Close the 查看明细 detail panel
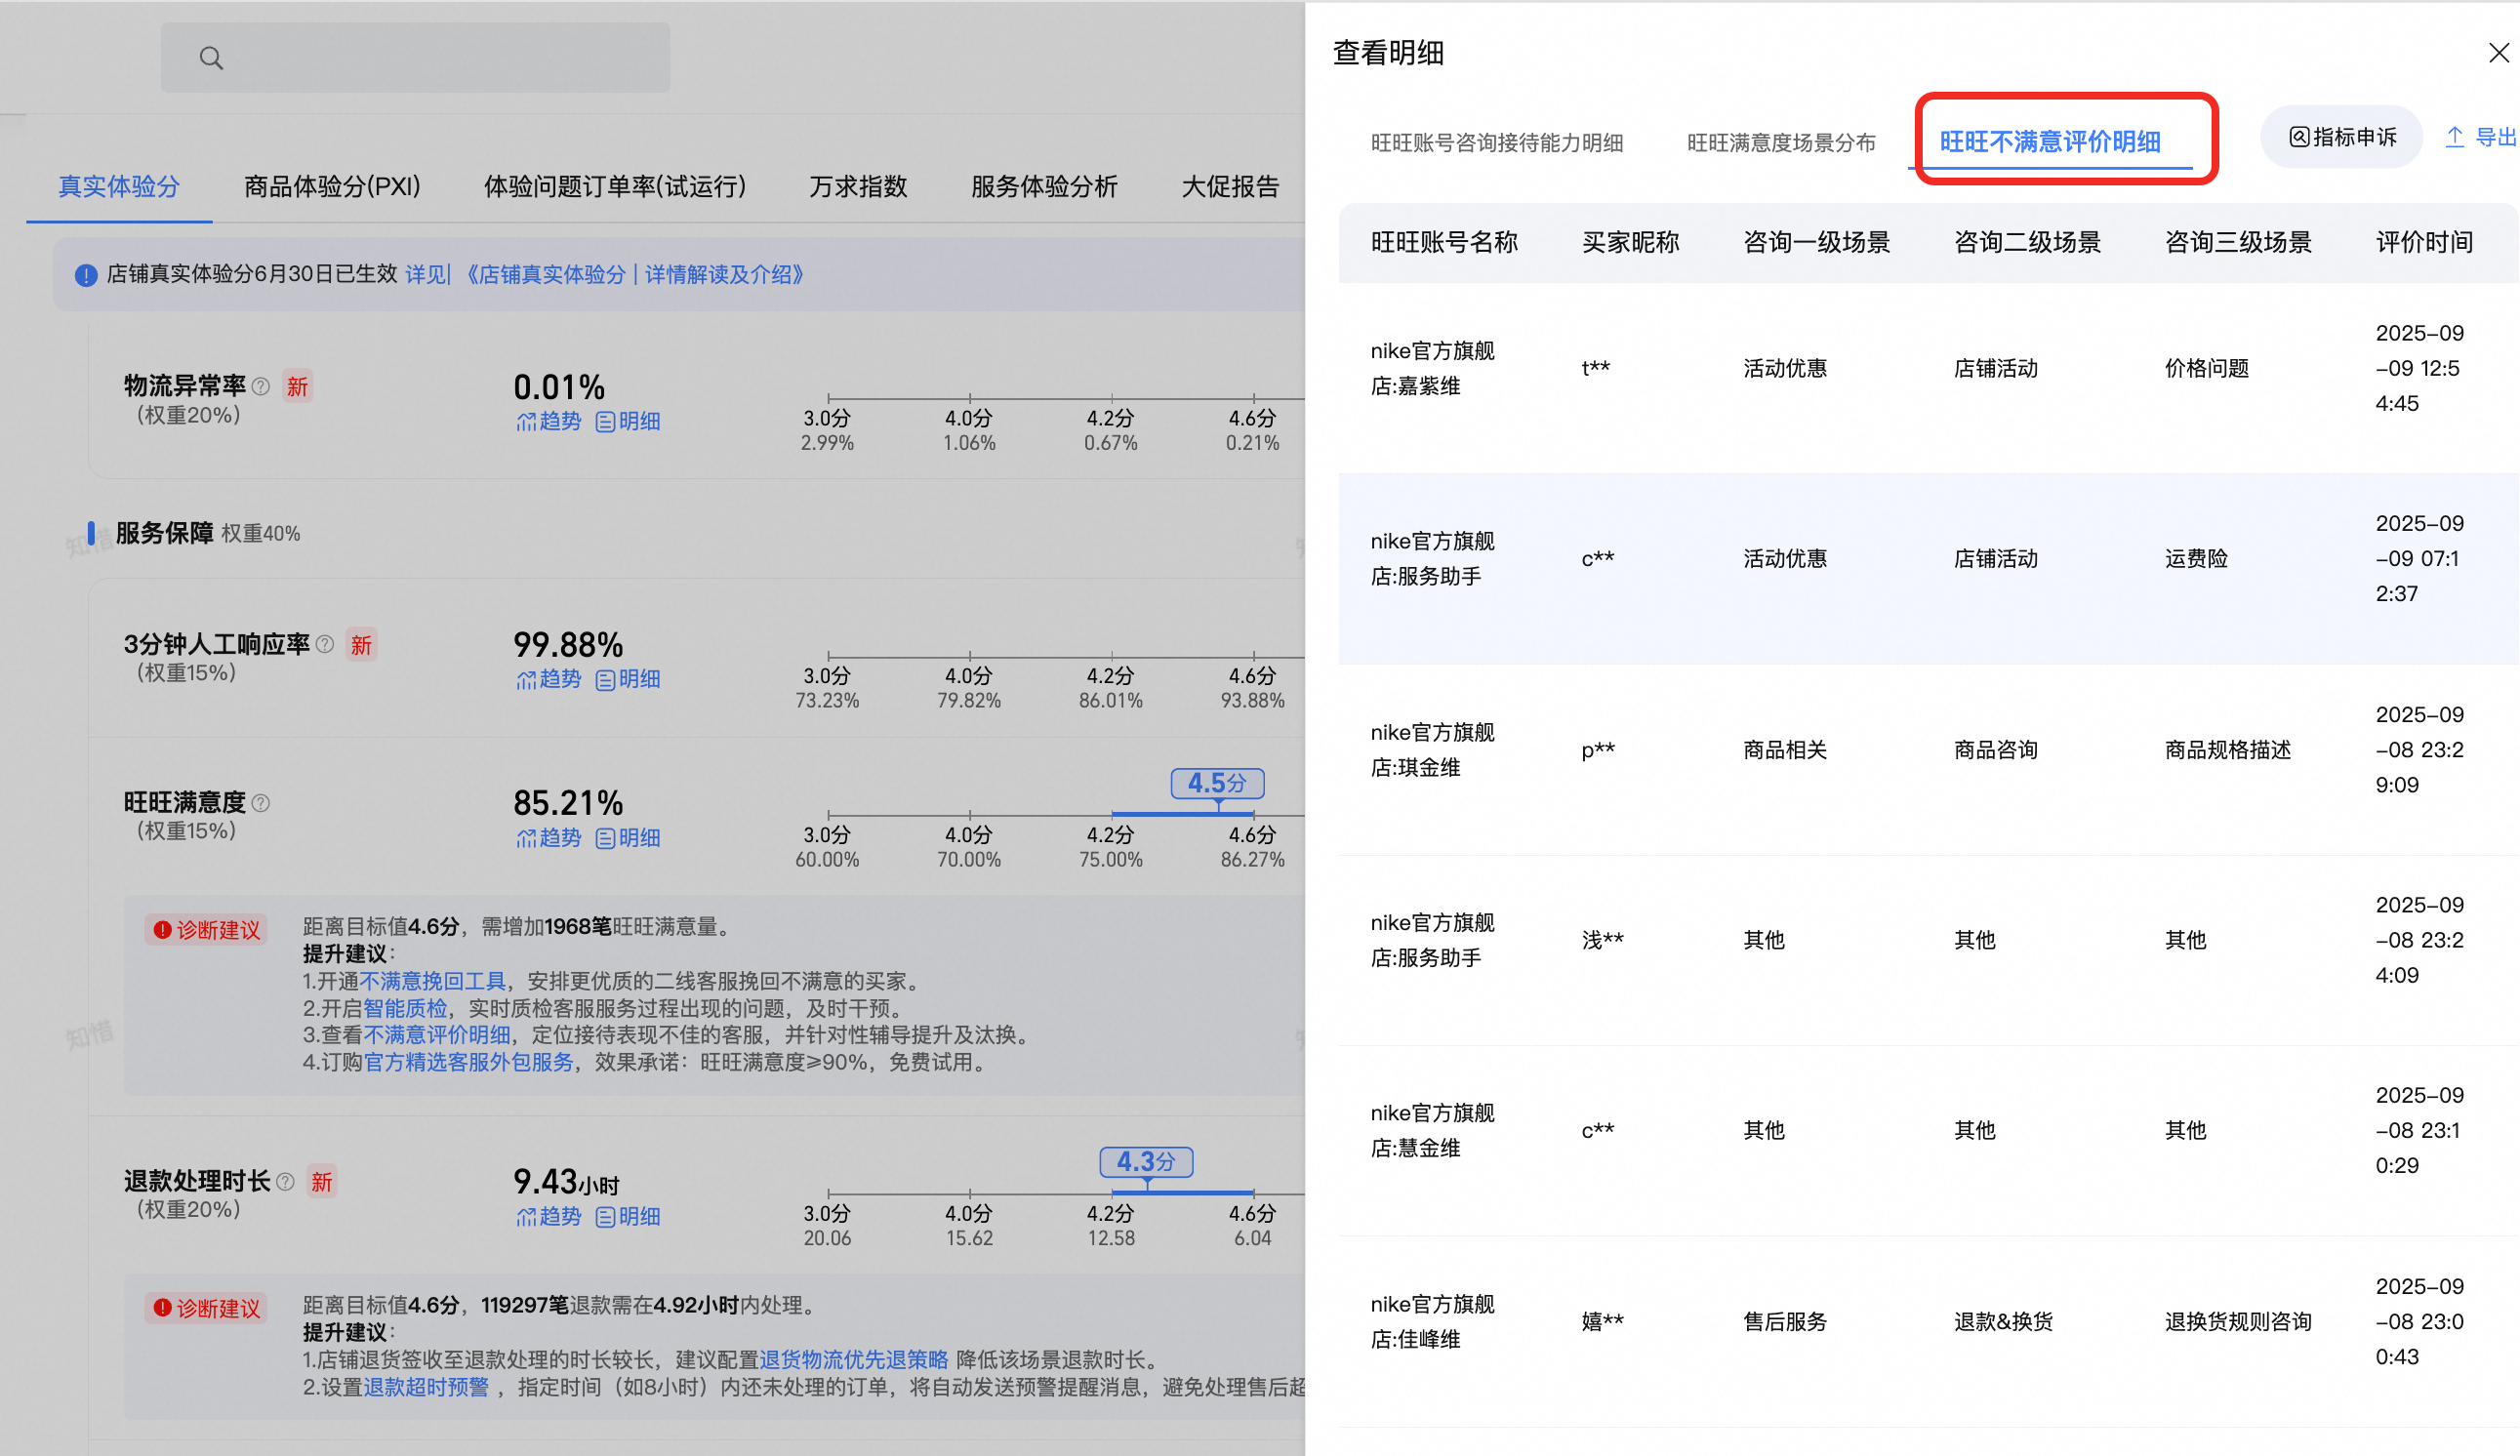2520x1456 pixels. (2498, 53)
